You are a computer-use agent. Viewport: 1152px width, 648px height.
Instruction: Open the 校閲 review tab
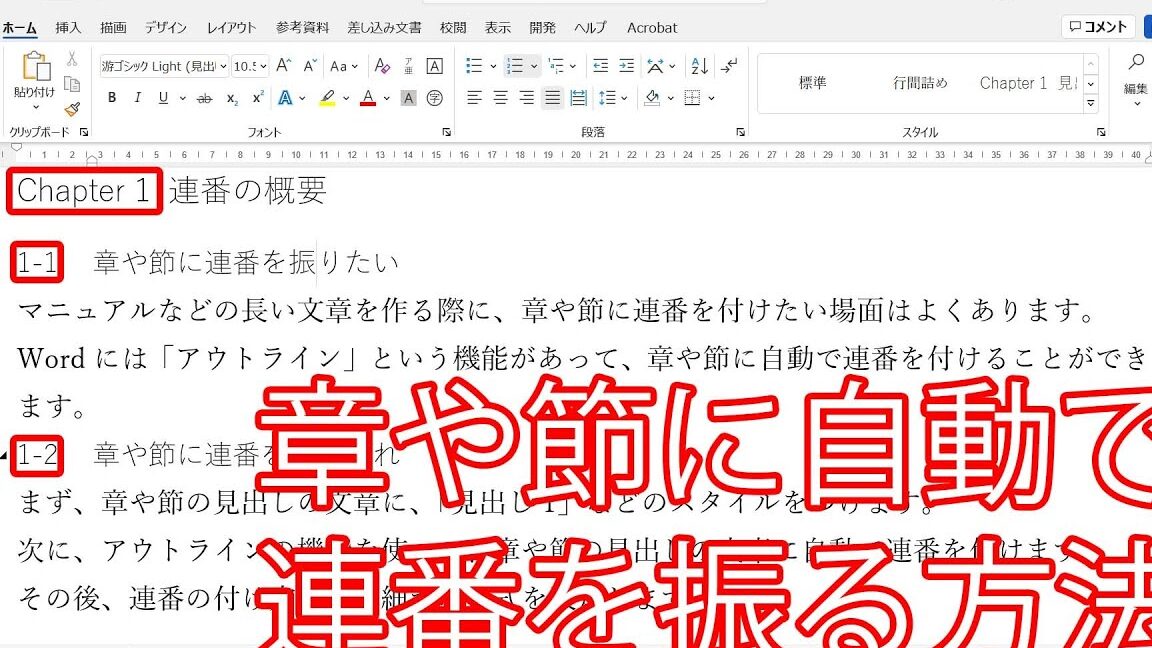coord(453,28)
